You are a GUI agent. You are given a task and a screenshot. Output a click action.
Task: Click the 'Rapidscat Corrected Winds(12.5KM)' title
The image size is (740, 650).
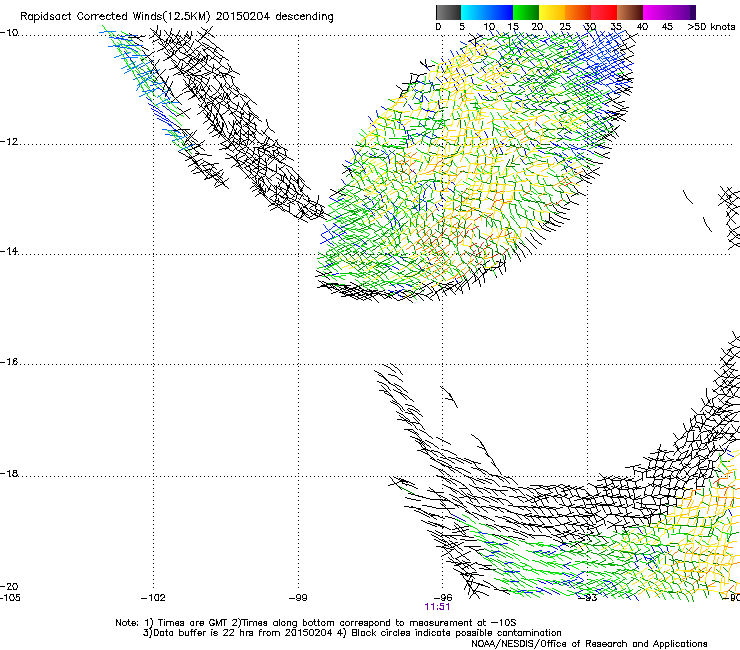pos(115,17)
